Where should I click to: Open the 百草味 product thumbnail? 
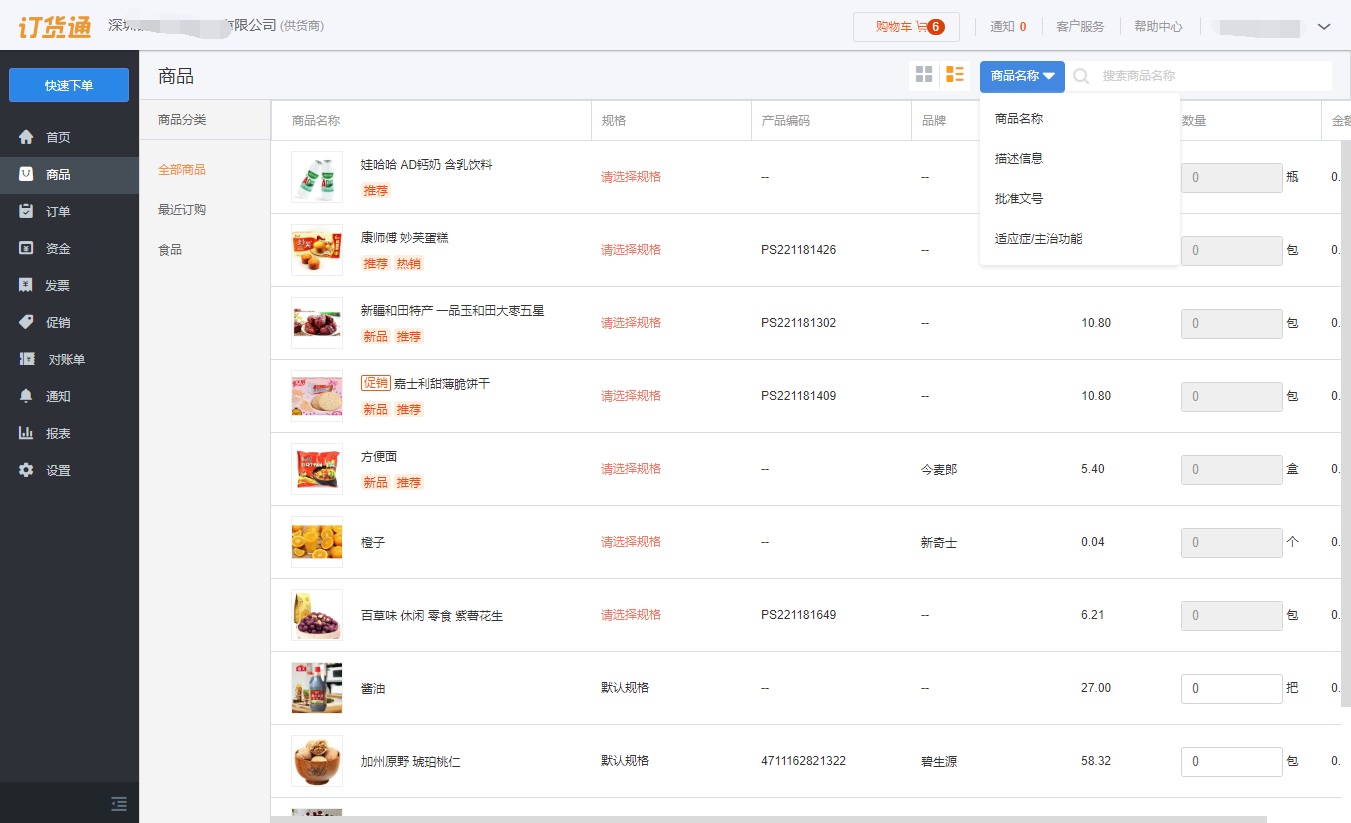[x=317, y=615]
